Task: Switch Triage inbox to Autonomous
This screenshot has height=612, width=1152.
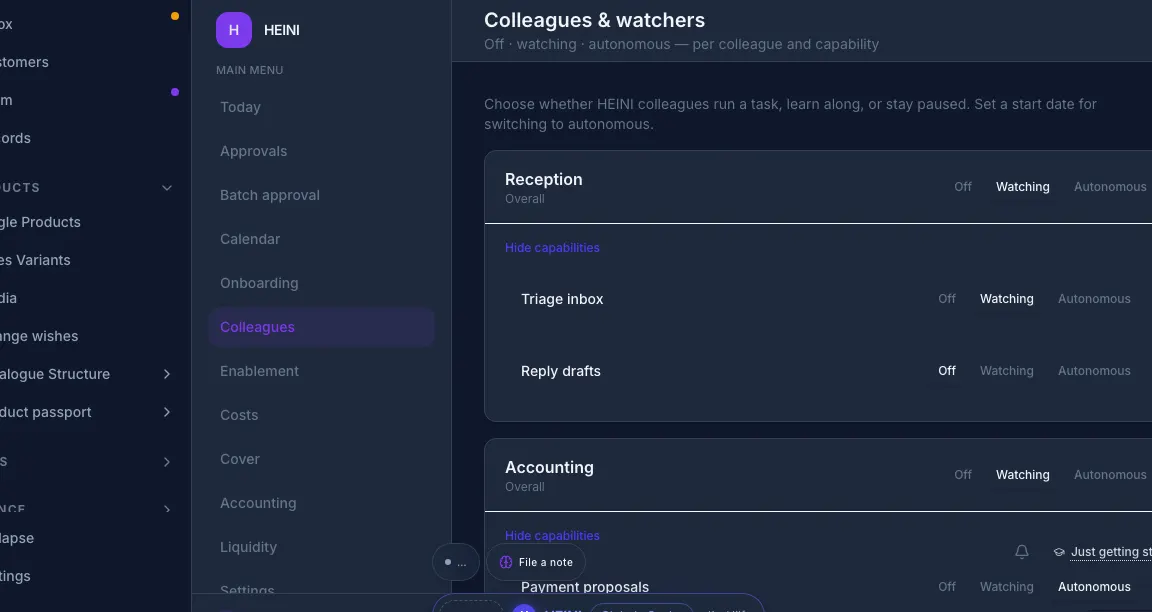Action: [x=1094, y=299]
